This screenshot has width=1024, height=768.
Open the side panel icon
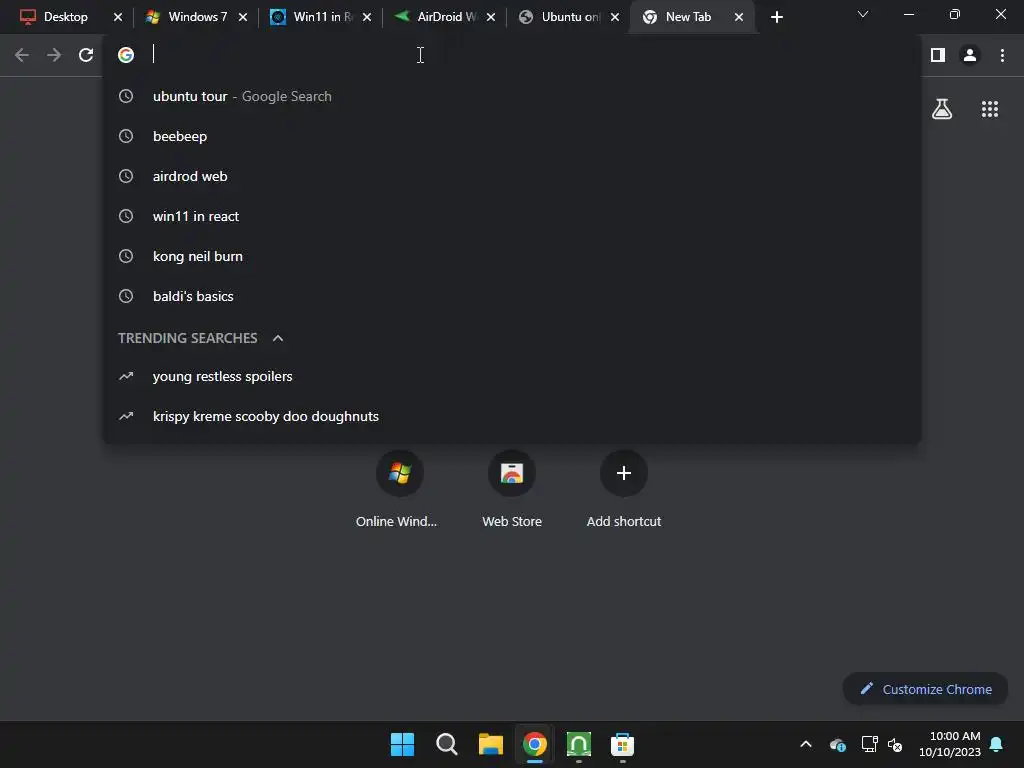click(938, 55)
